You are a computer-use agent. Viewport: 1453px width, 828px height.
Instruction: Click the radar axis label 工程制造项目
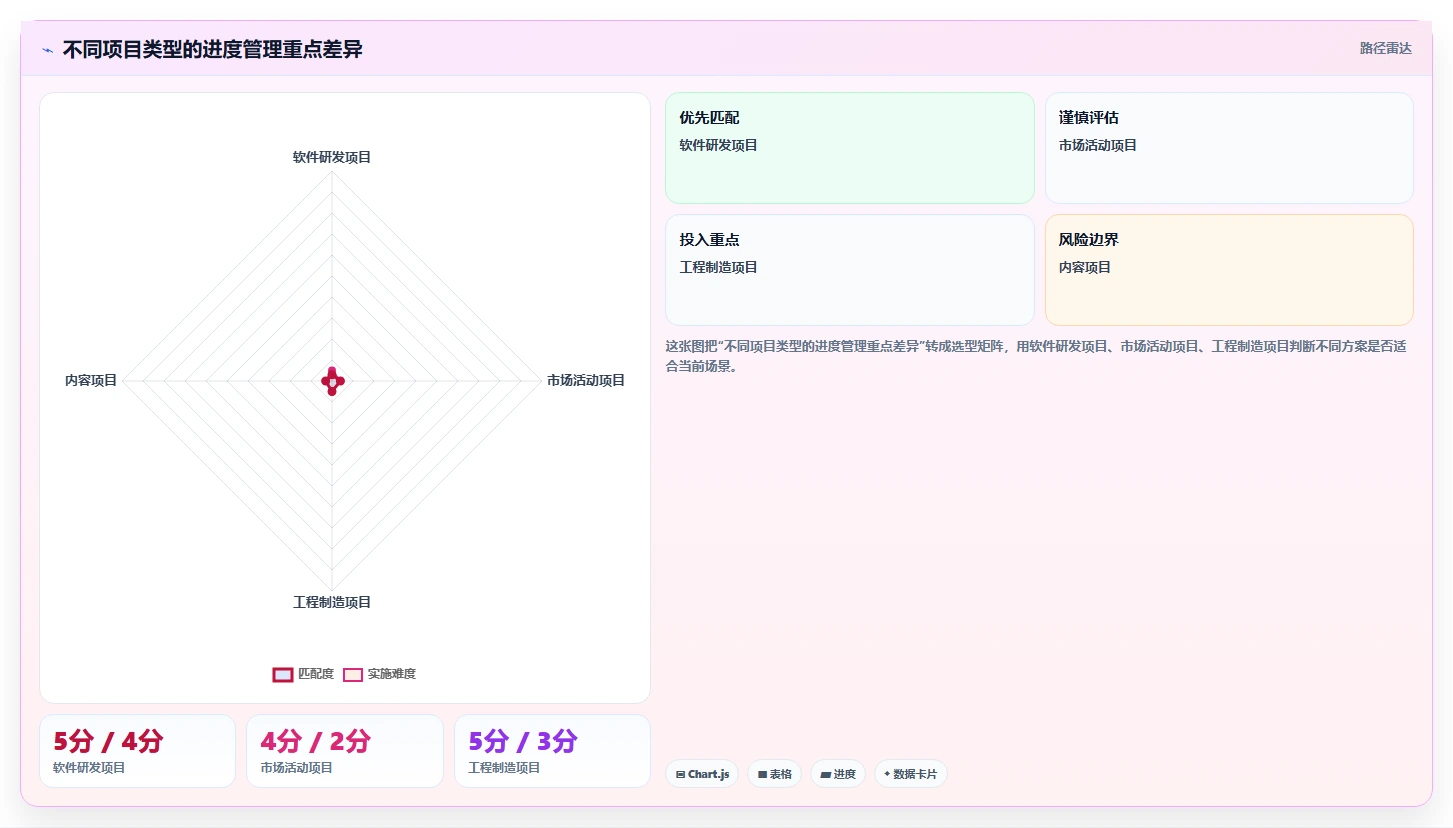(x=332, y=602)
